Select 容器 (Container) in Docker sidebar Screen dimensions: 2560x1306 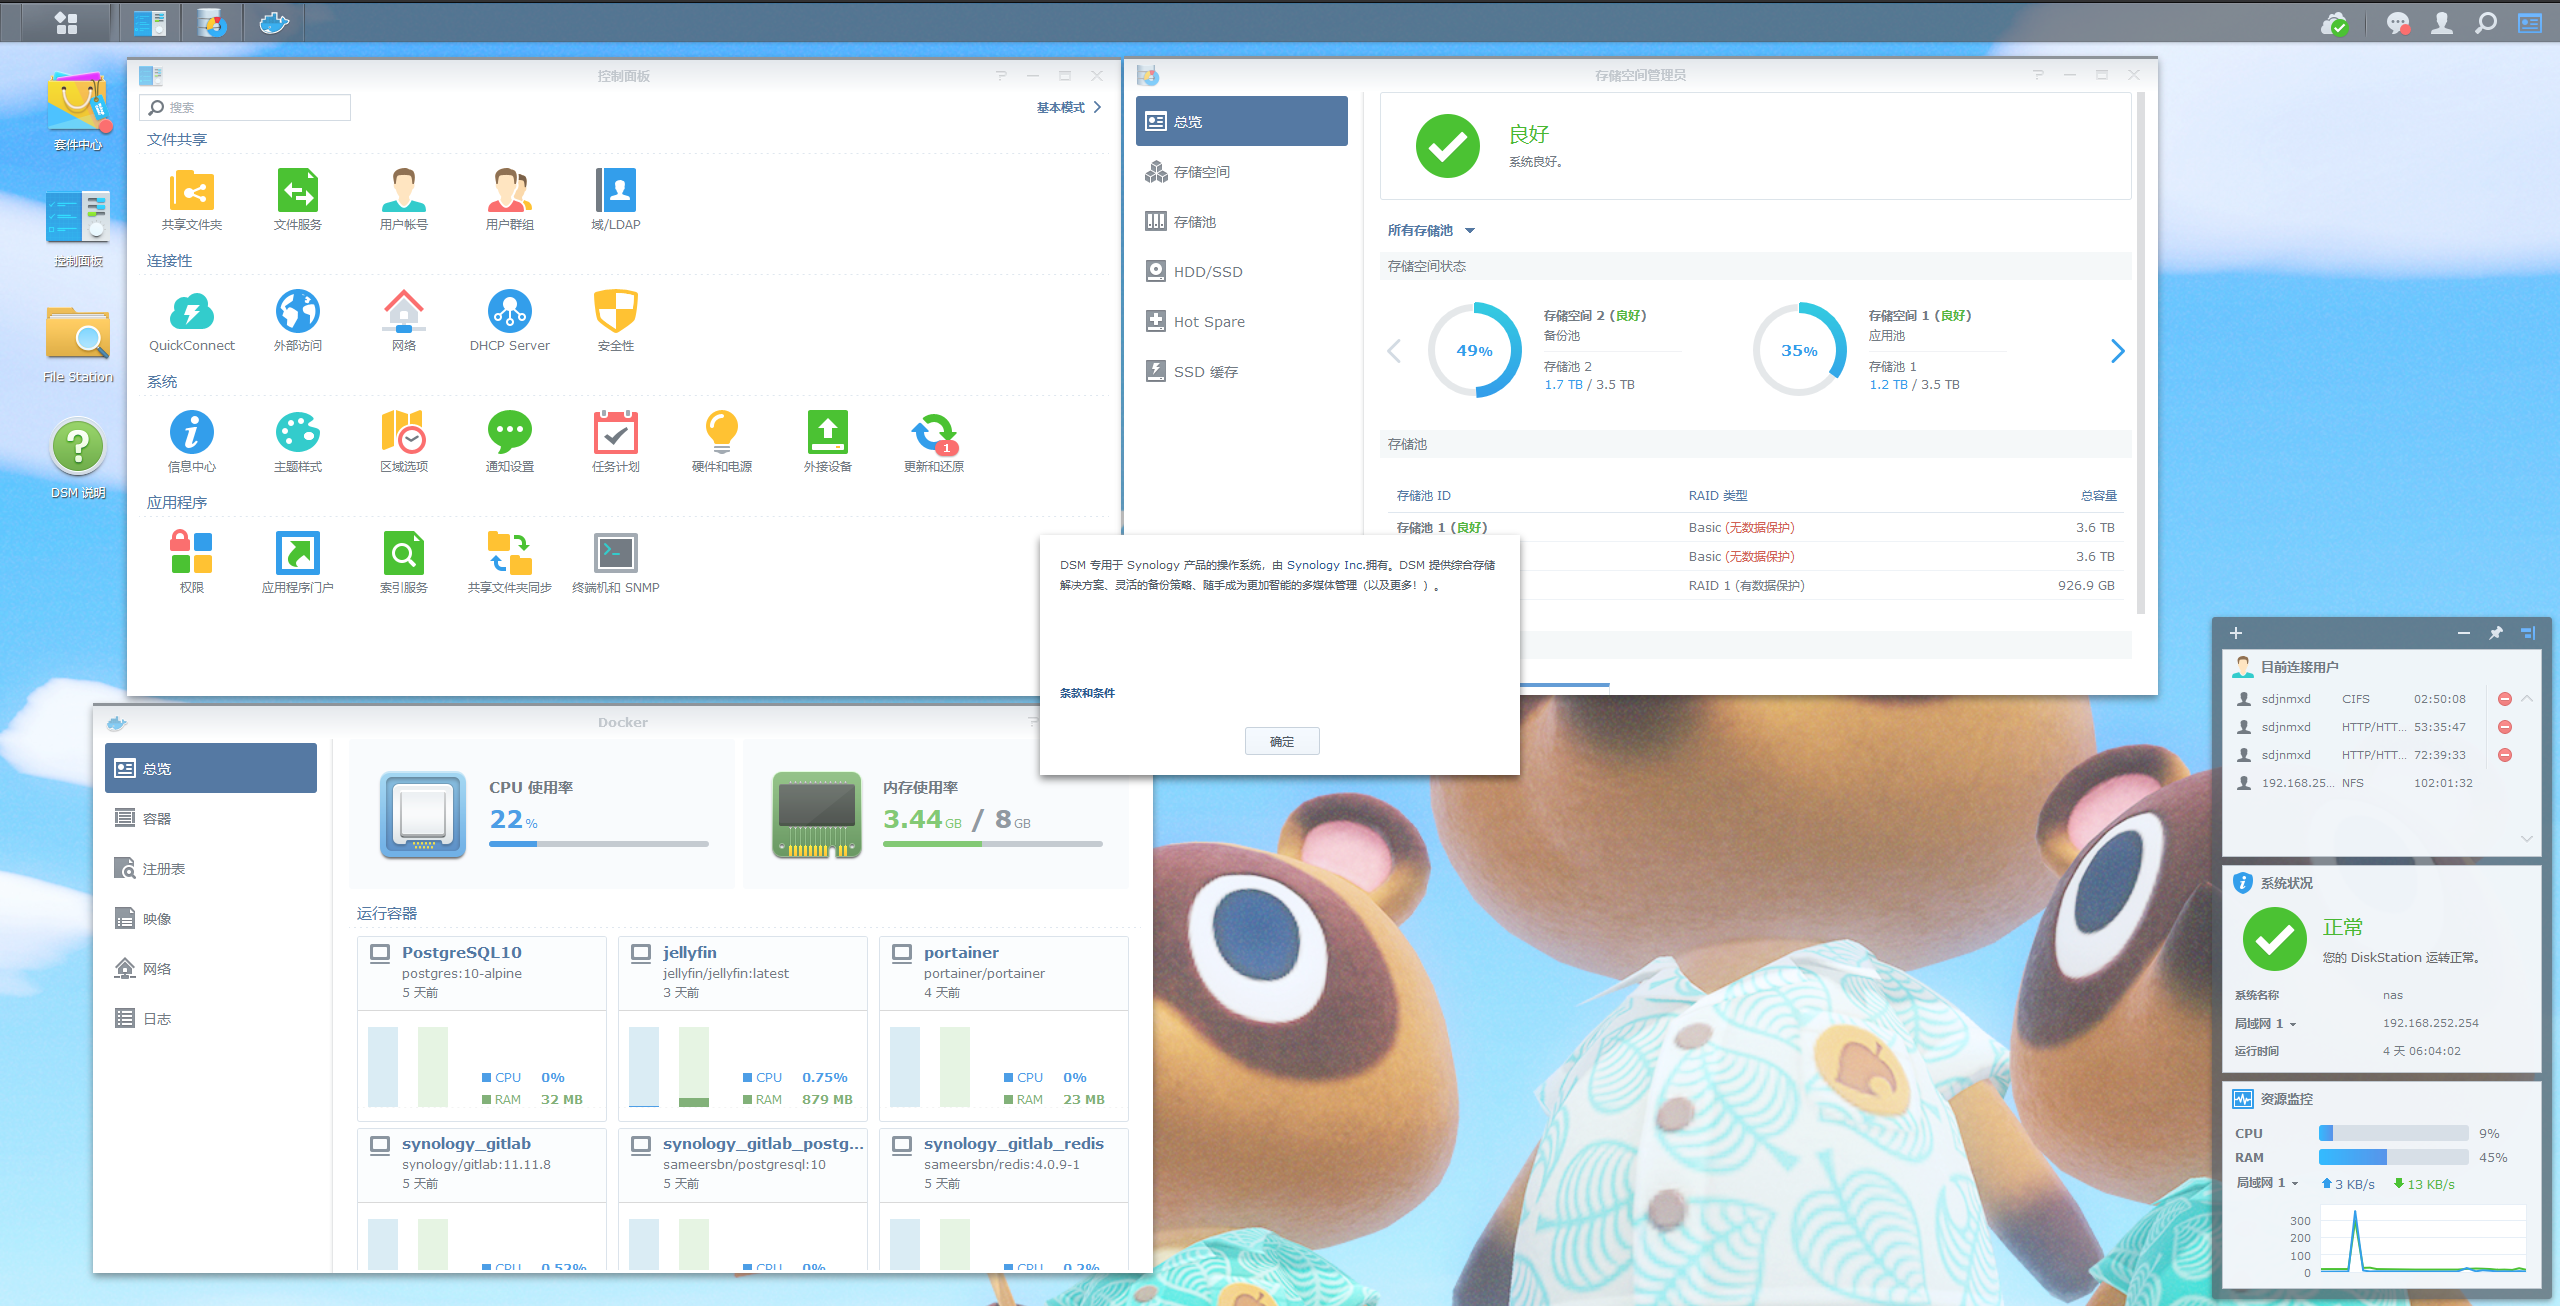(211, 819)
